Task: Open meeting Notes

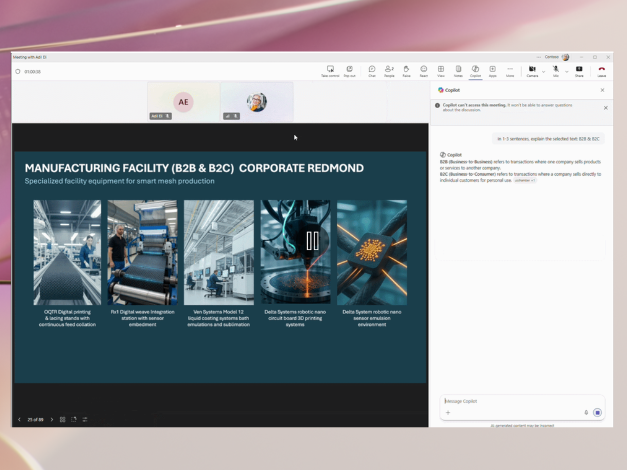Action: click(x=458, y=69)
